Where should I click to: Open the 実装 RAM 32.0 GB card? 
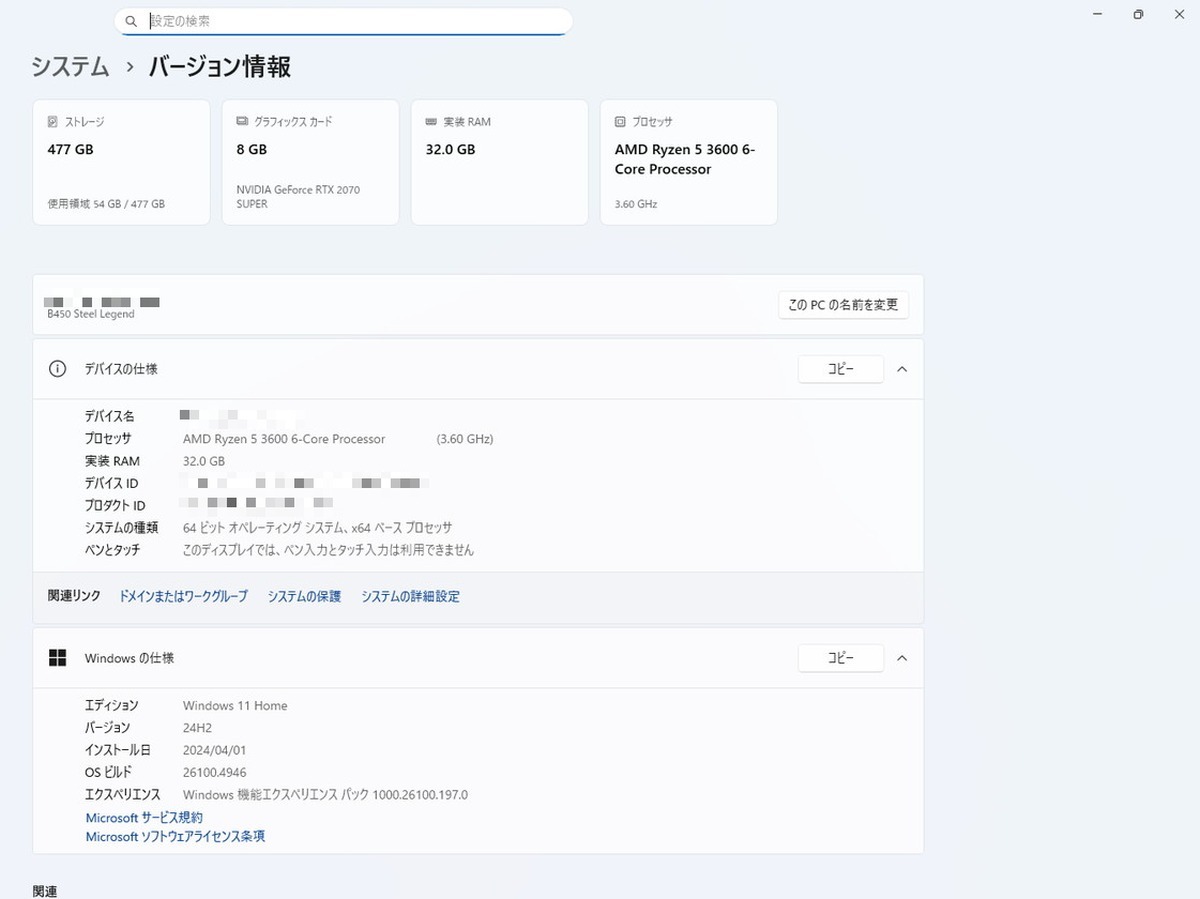point(499,162)
